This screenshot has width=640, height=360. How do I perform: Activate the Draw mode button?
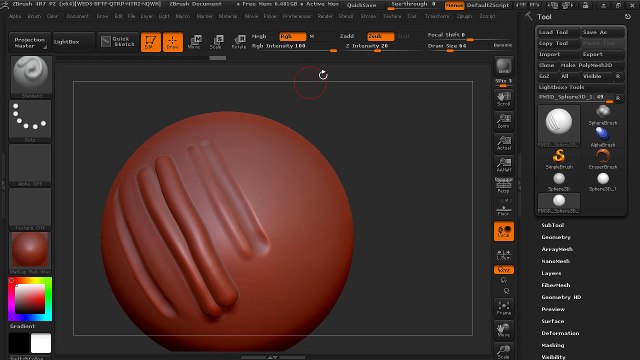(x=173, y=42)
